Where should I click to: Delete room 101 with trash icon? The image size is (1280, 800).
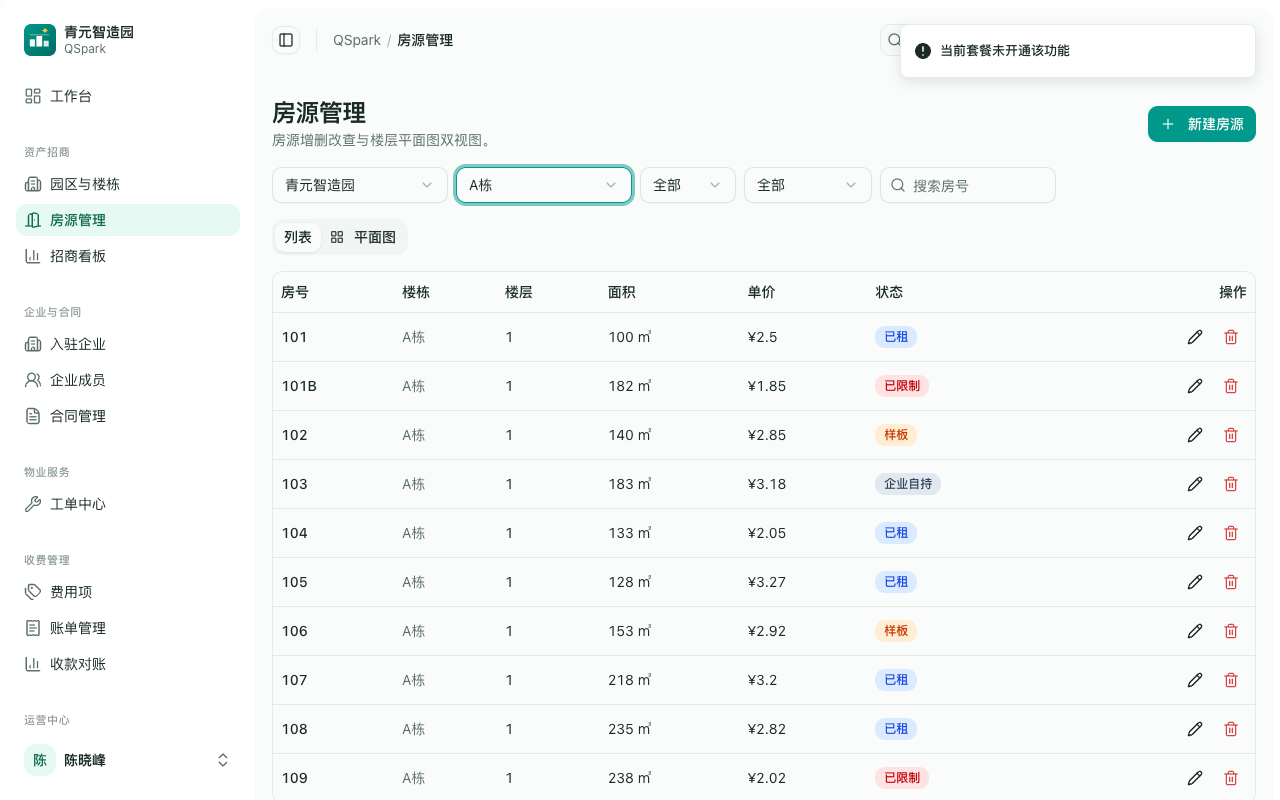coord(1231,337)
